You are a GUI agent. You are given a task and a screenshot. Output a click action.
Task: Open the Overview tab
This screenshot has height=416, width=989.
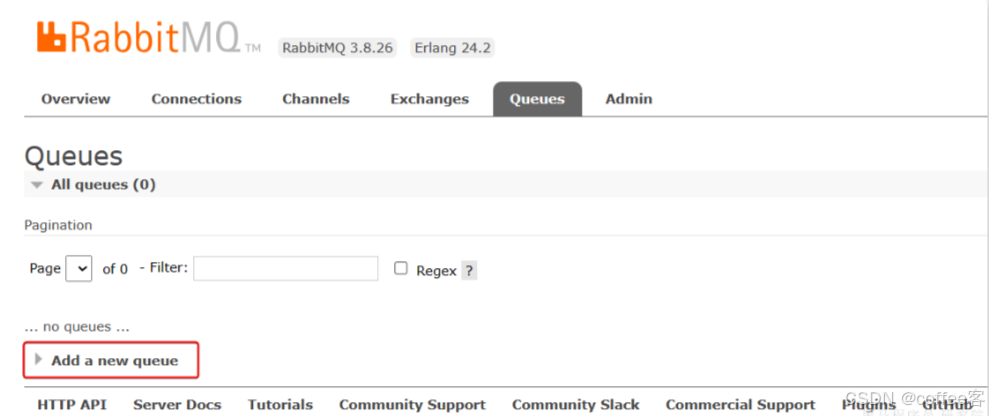click(x=76, y=99)
